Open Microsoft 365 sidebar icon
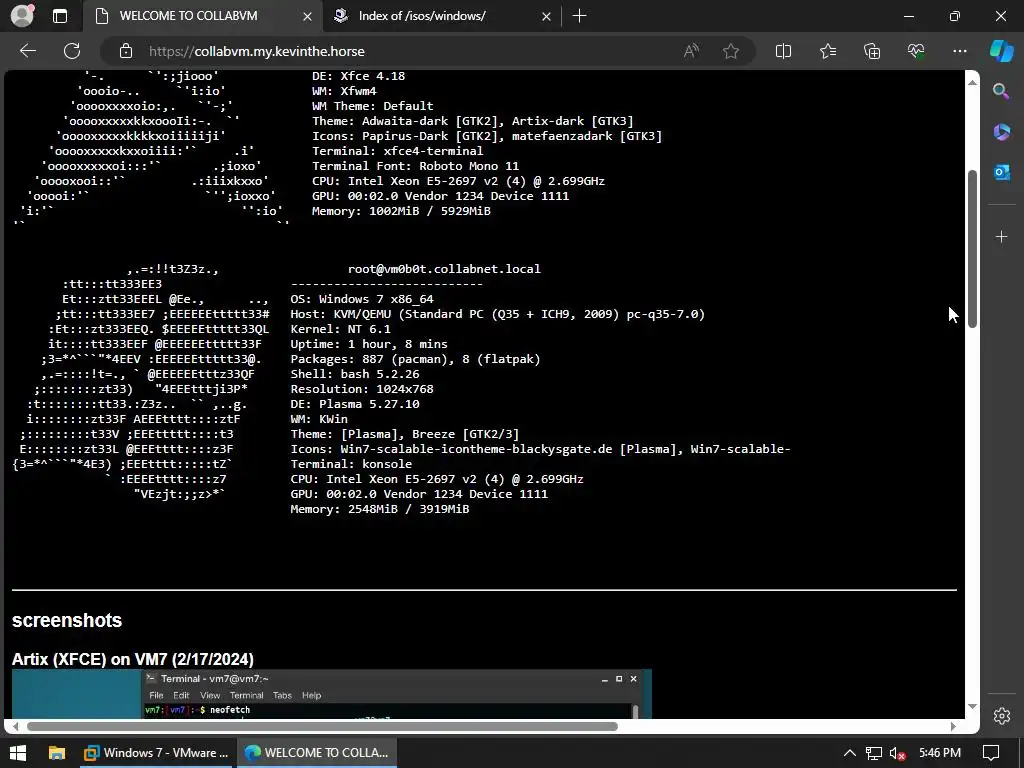Screen dimensions: 1024x768 pos(1001,132)
